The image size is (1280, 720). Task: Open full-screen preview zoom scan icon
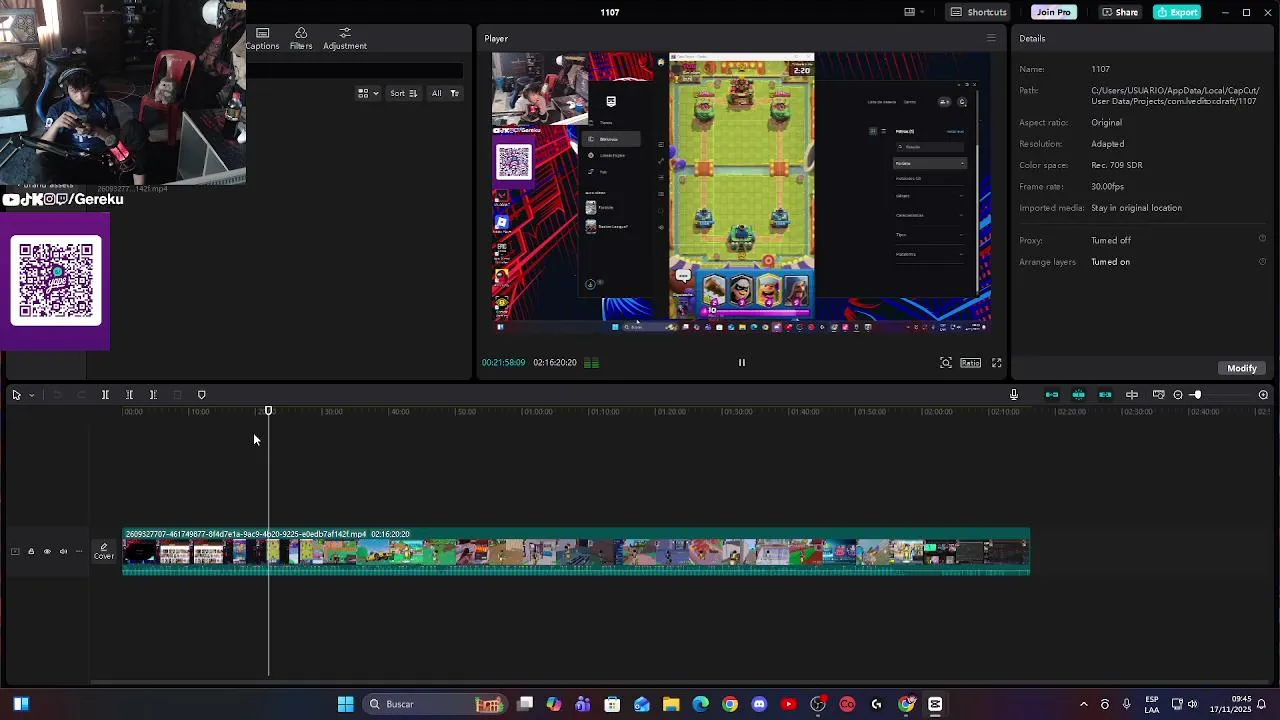point(946,363)
